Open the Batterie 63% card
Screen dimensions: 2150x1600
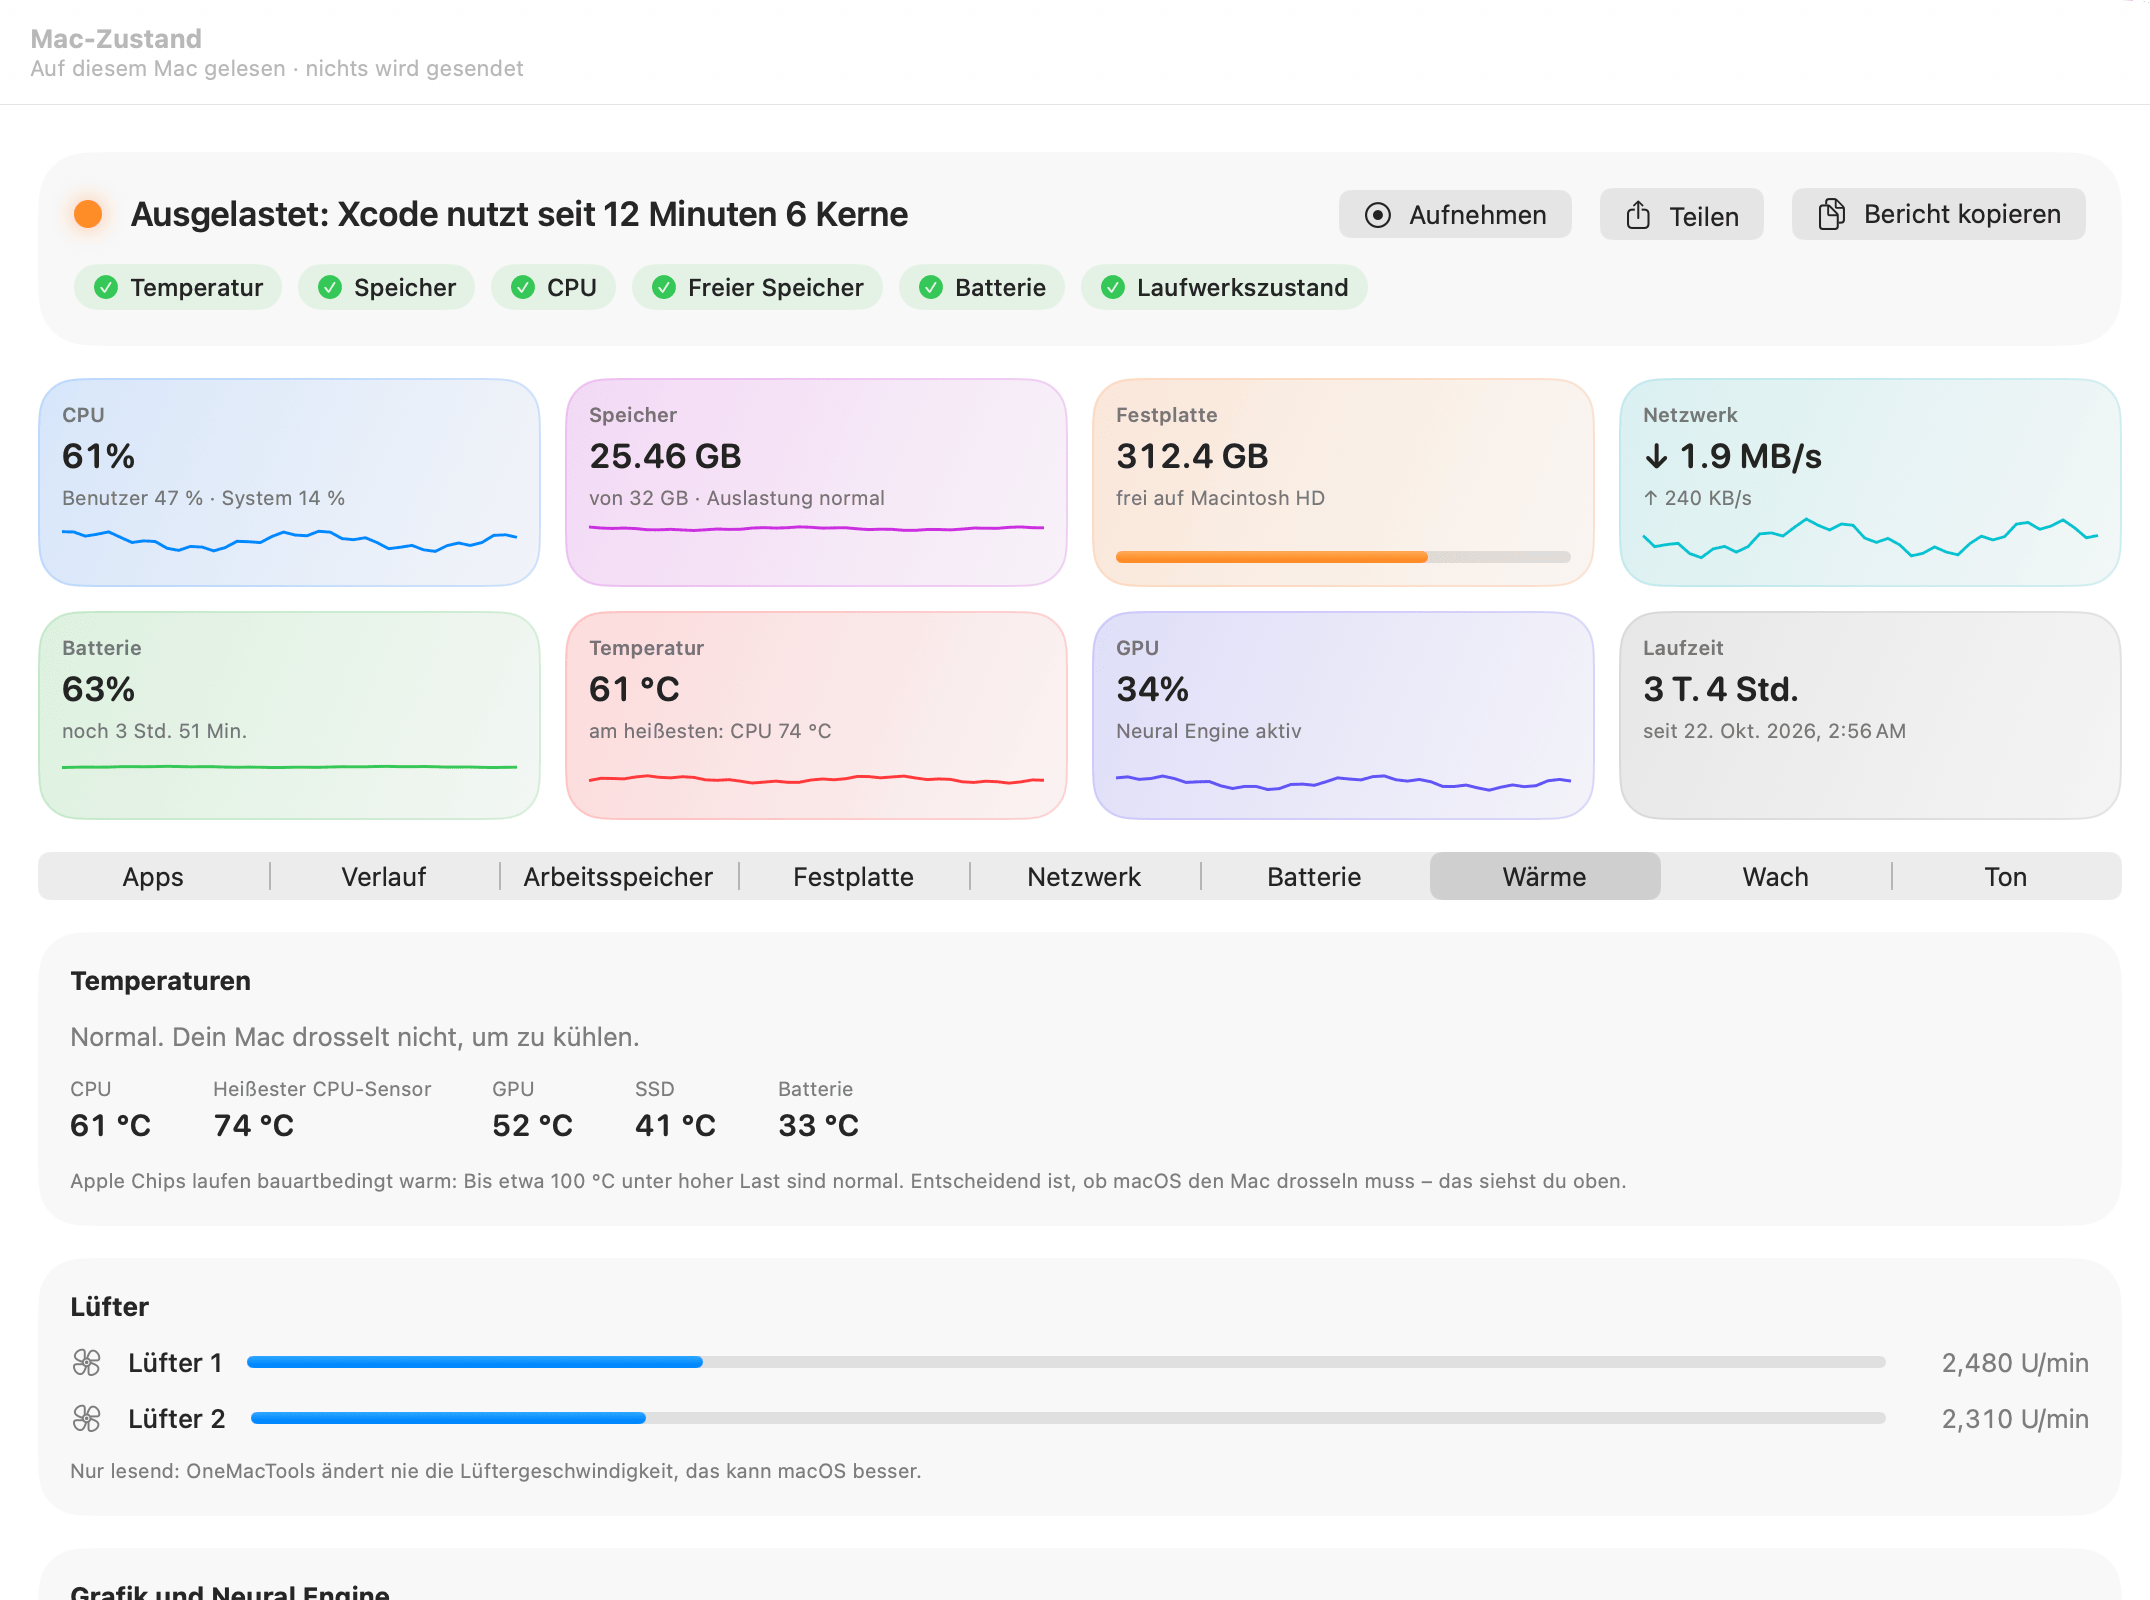(x=289, y=715)
